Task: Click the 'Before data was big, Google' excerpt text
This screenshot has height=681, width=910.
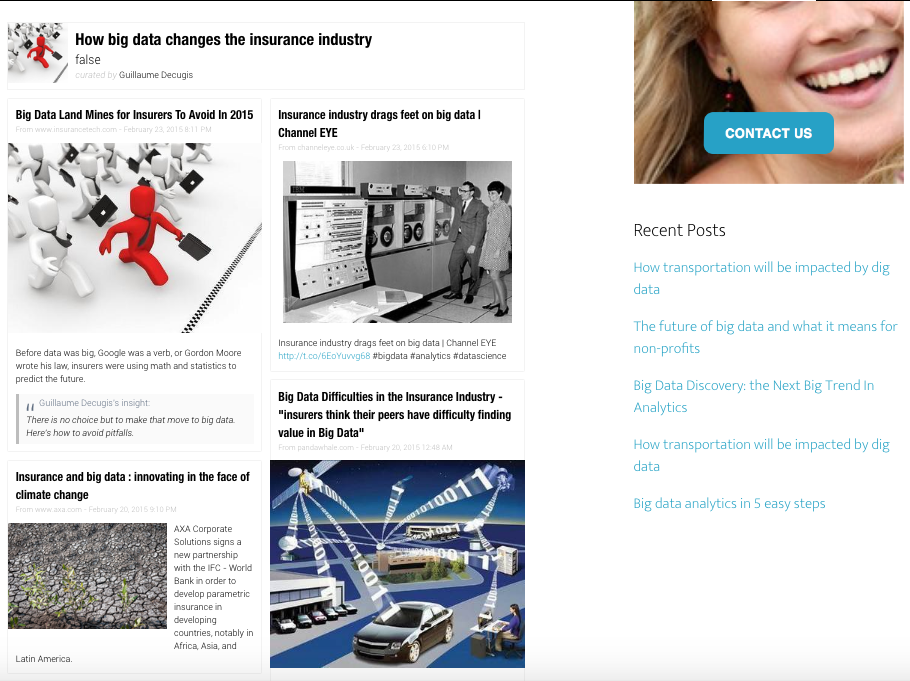Action: tap(128, 366)
